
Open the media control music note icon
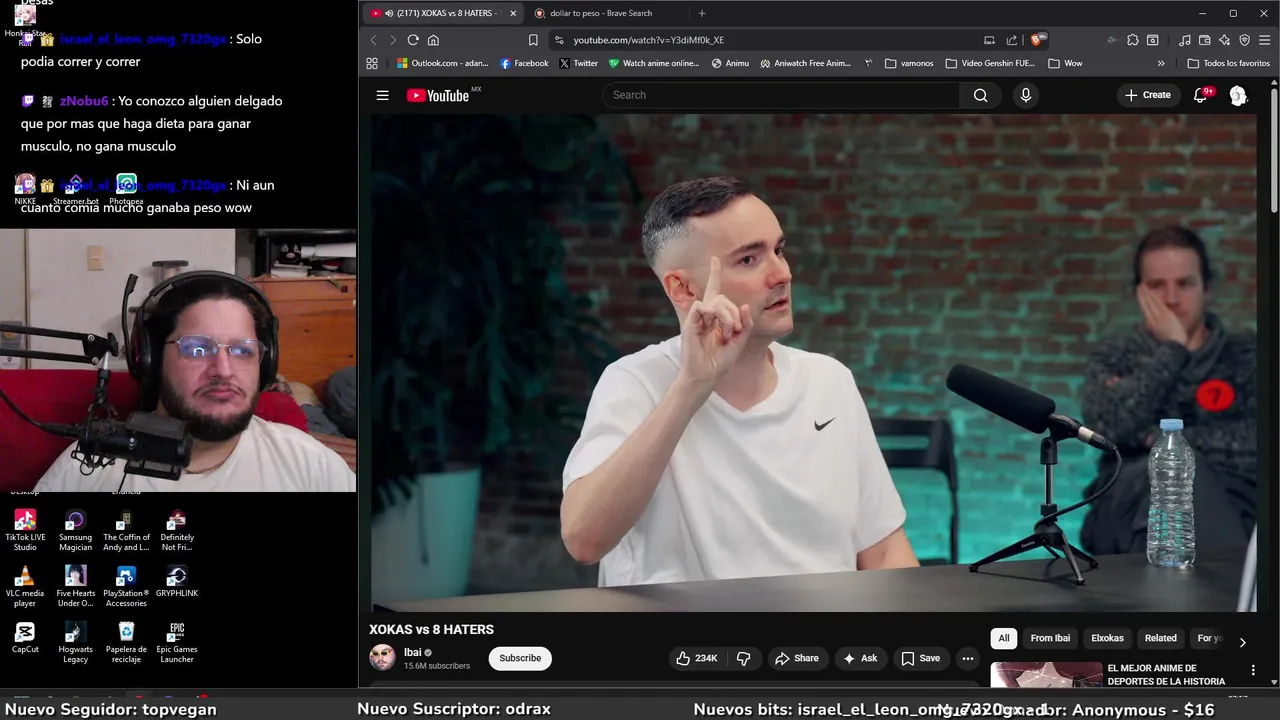pos(1185,40)
